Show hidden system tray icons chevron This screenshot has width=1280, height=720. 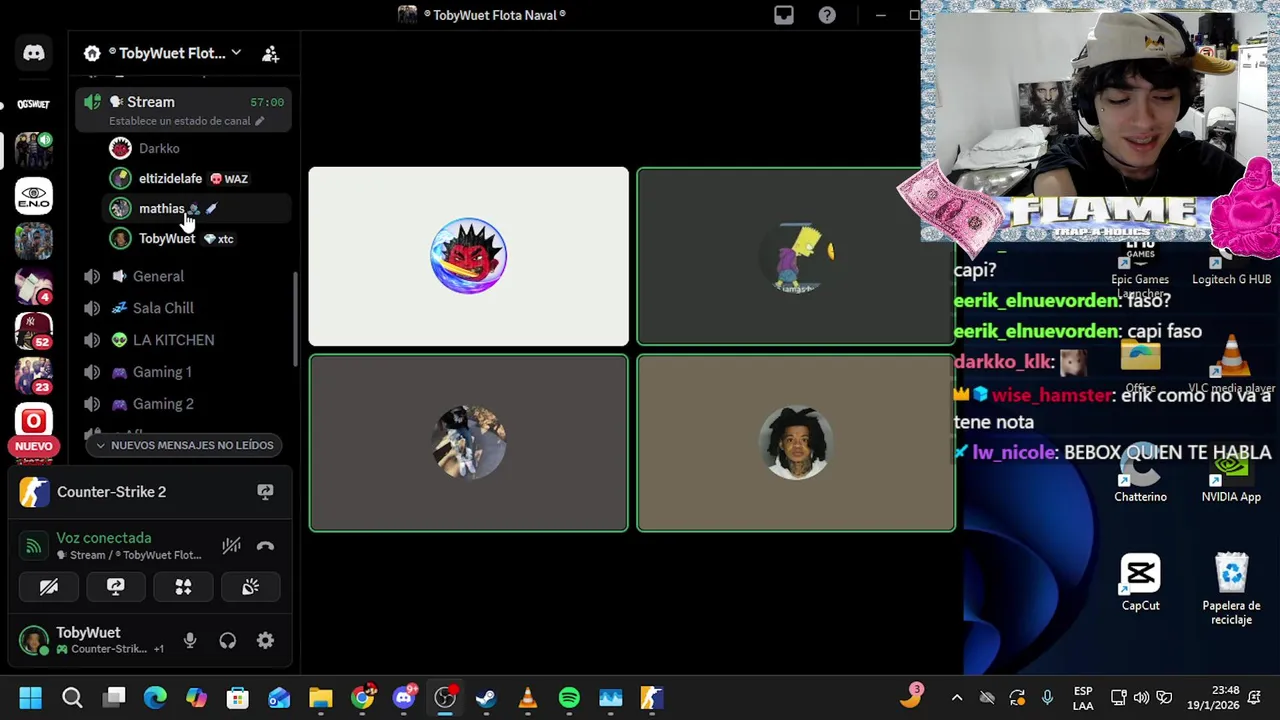(x=956, y=698)
